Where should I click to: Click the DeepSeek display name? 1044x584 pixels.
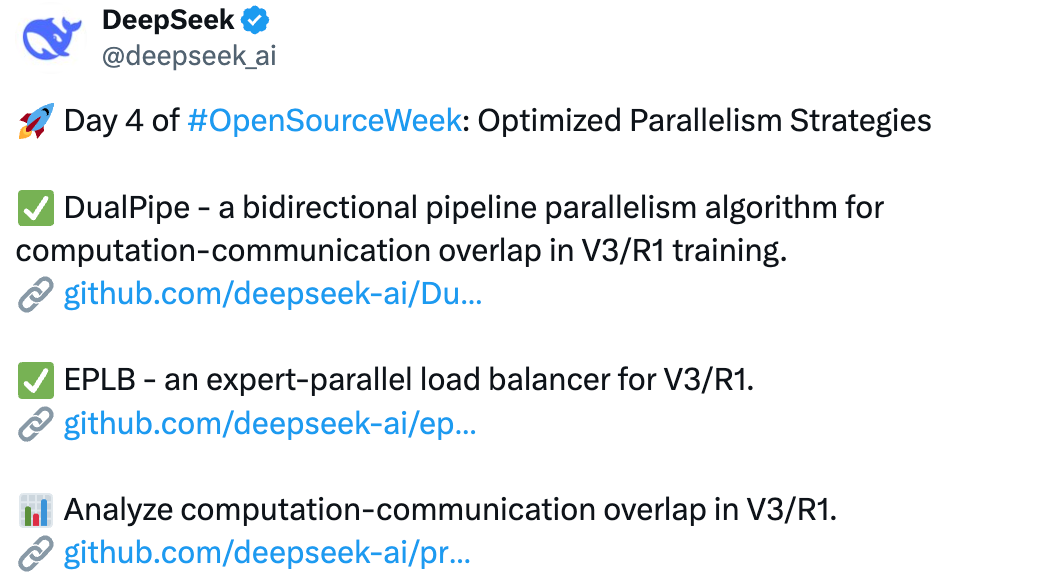(x=168, y=20)
